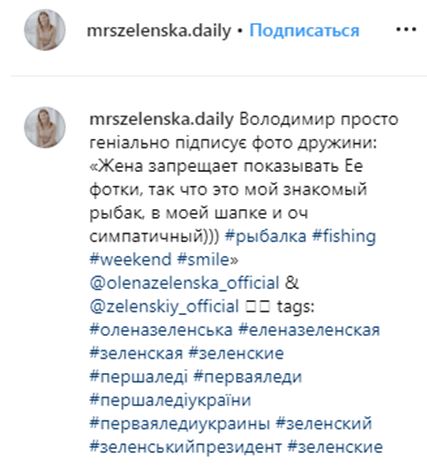Click the Подписаться follow link

(x=304, y=30)
